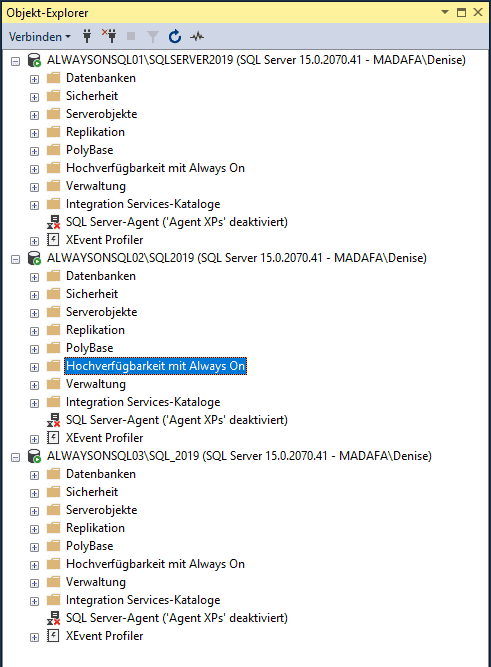Image resolution: width=491 pixels, height=667 pixels.
Task: Select Serverobjekte under ALWAYSONSQL02
Action: (101, 312)
